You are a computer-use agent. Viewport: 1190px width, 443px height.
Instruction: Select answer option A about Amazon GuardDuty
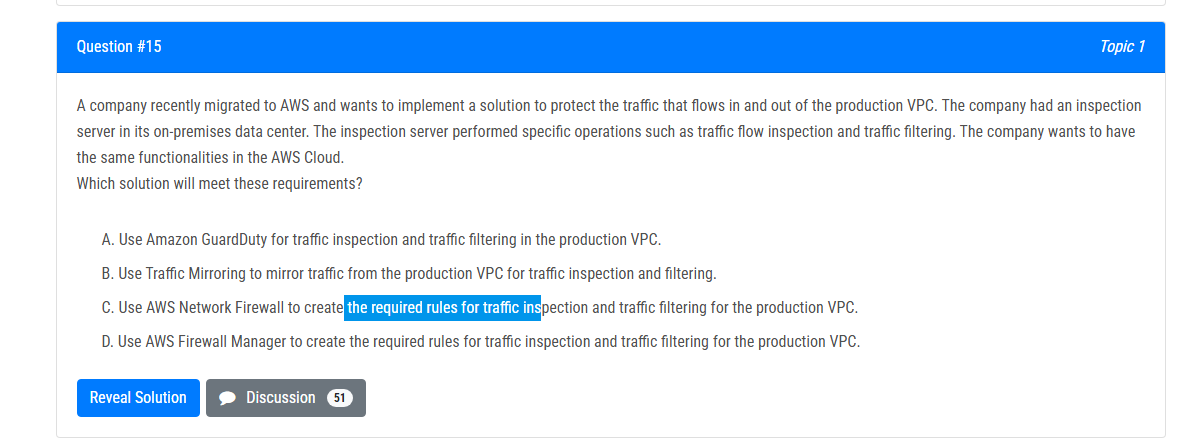tap(381, 240)
